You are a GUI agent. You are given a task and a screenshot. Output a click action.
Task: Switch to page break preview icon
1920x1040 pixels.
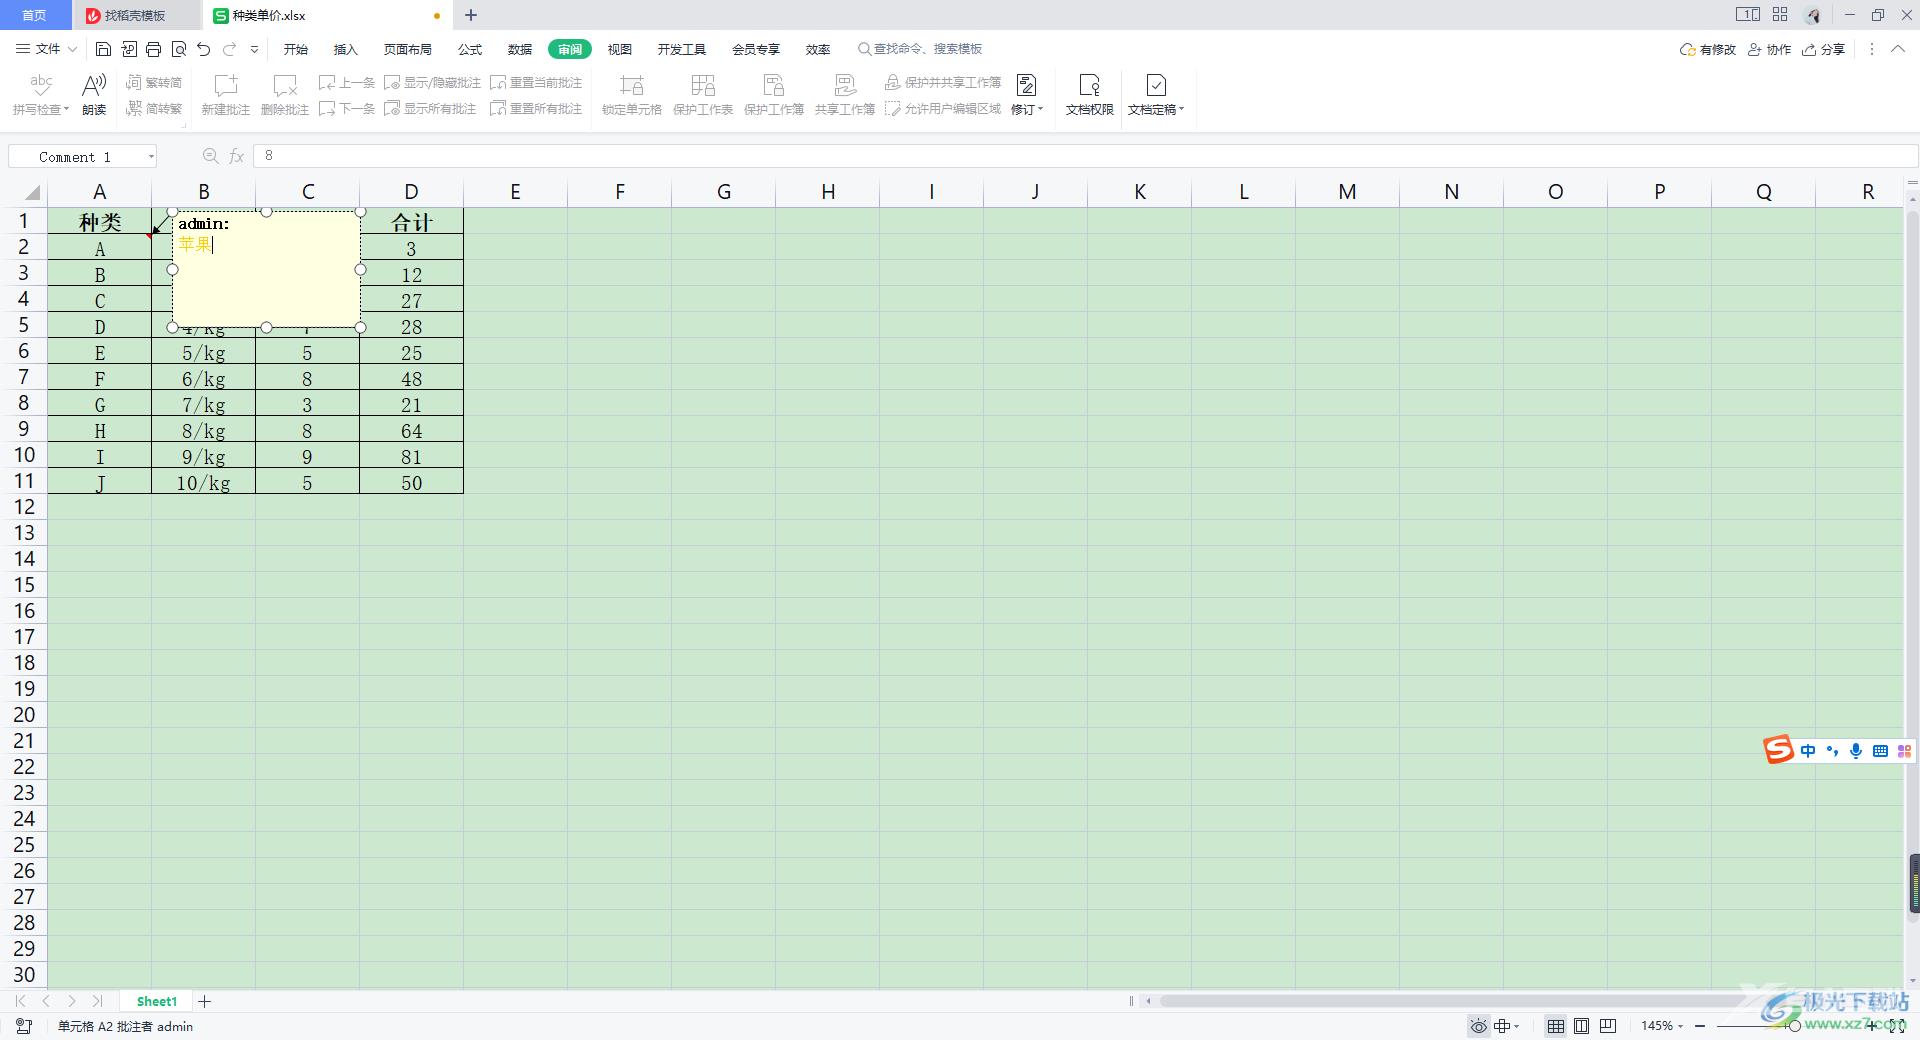1608,1026
